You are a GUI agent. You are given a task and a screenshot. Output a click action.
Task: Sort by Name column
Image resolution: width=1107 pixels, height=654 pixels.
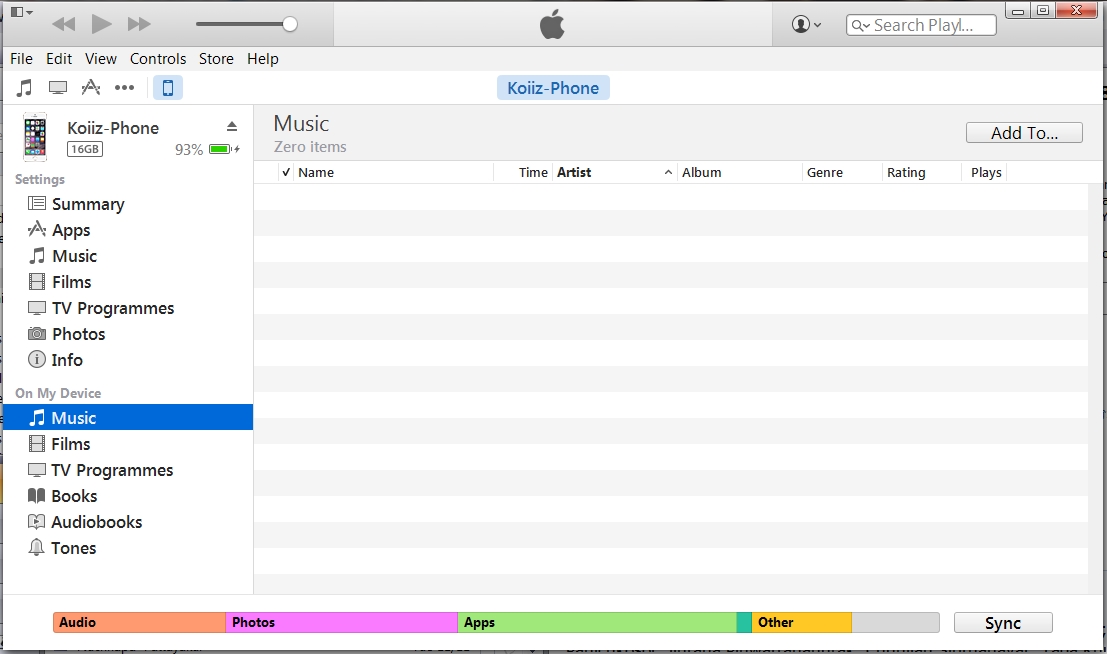pos(316,172)
